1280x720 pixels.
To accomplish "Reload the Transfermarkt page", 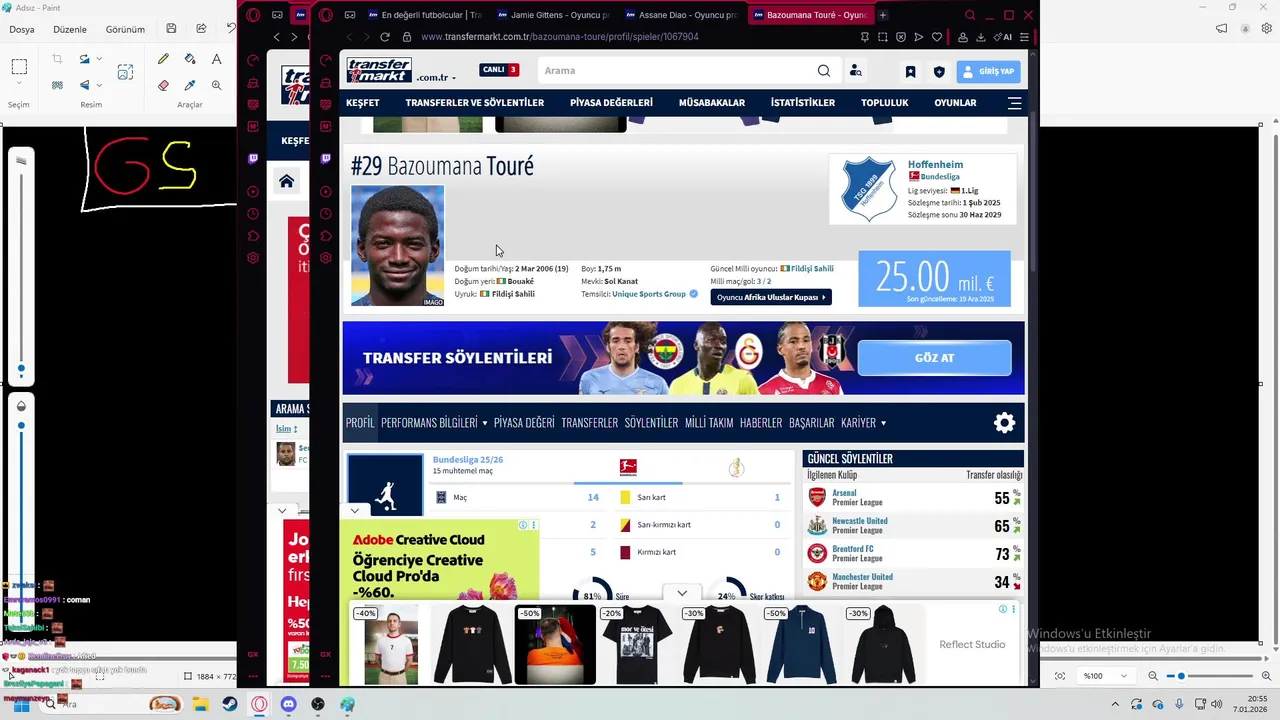I will tap(385, 37).
